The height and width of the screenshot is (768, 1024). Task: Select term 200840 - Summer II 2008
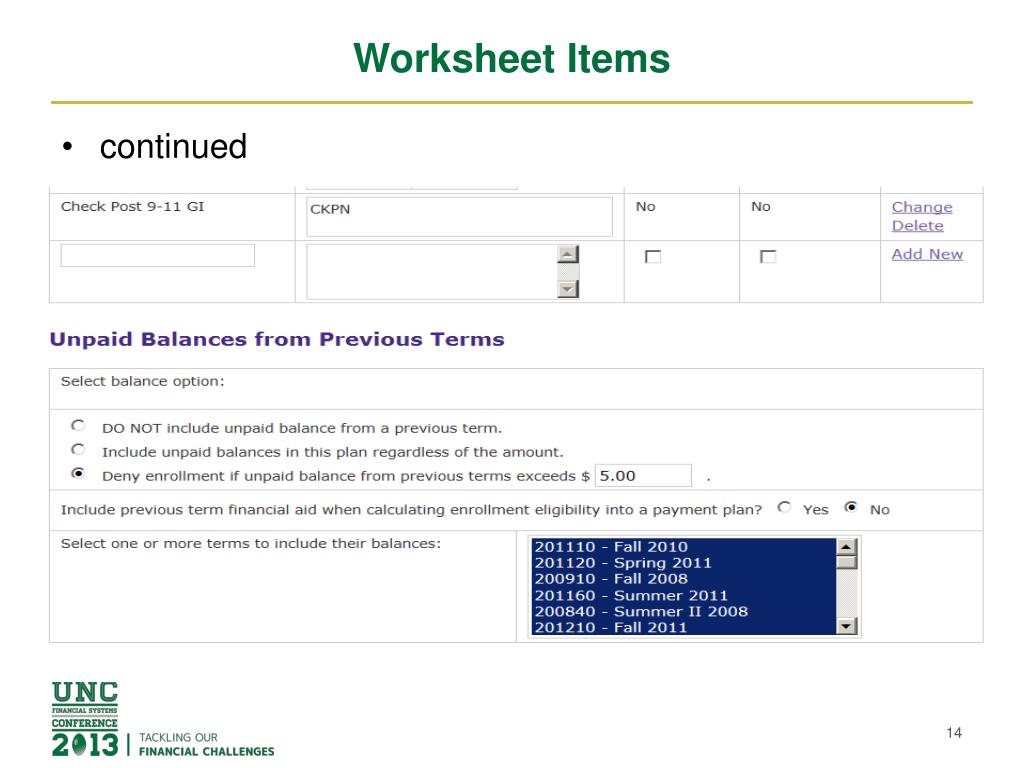(683, 611)
